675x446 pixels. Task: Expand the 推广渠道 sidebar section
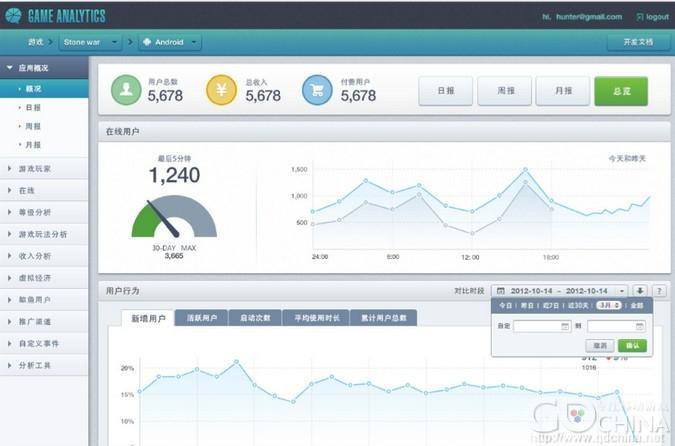pyautogui.click(x=44, y=322)
